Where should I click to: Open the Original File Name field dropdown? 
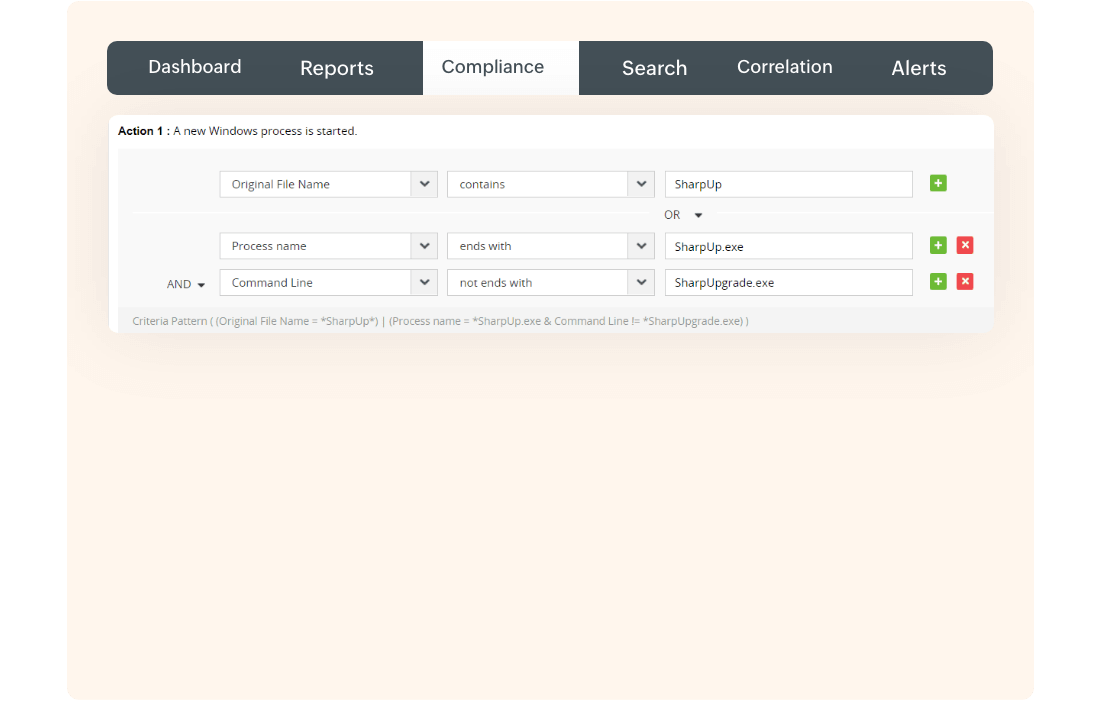point(423,183)
